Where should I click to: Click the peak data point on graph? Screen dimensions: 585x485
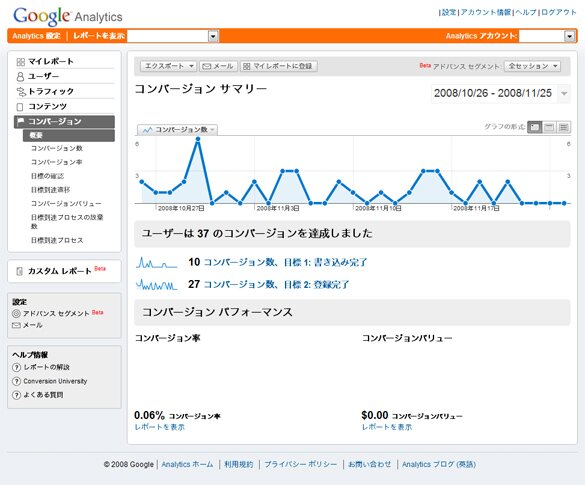[x=198, y=139]
